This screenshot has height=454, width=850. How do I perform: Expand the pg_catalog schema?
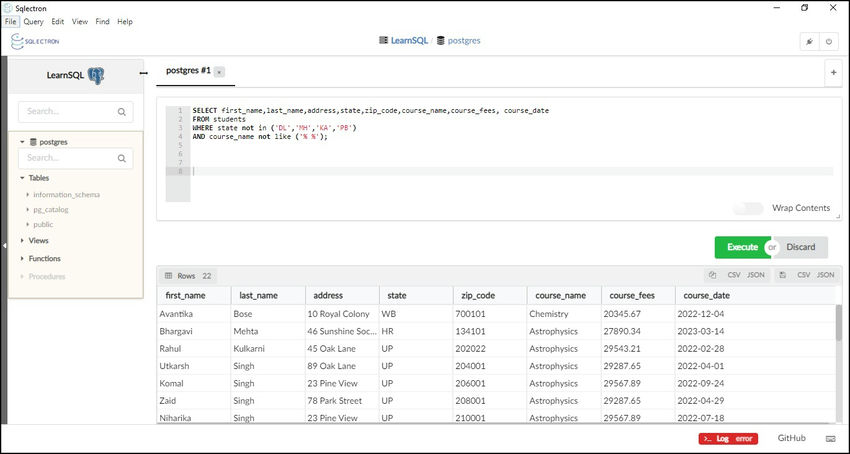[27, 209]
